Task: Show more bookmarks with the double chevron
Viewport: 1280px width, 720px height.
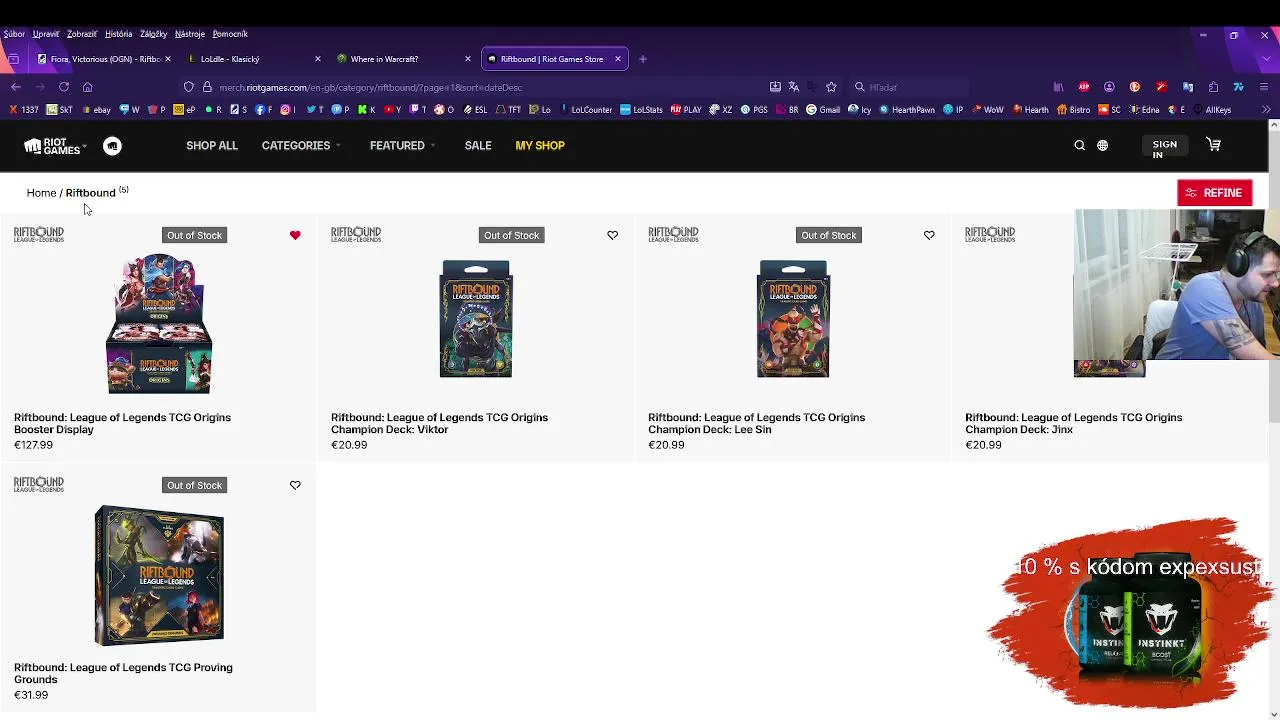Action: 1266,110
